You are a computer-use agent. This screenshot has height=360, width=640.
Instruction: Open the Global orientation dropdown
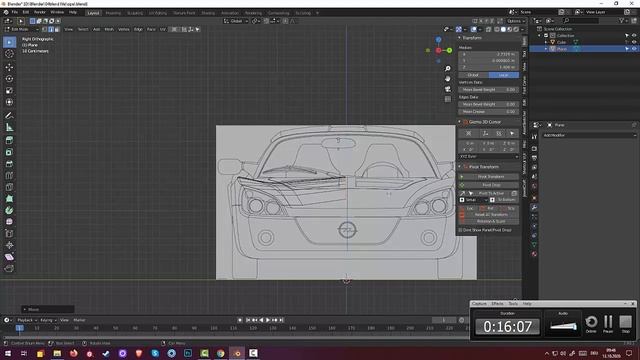[236, 21]
